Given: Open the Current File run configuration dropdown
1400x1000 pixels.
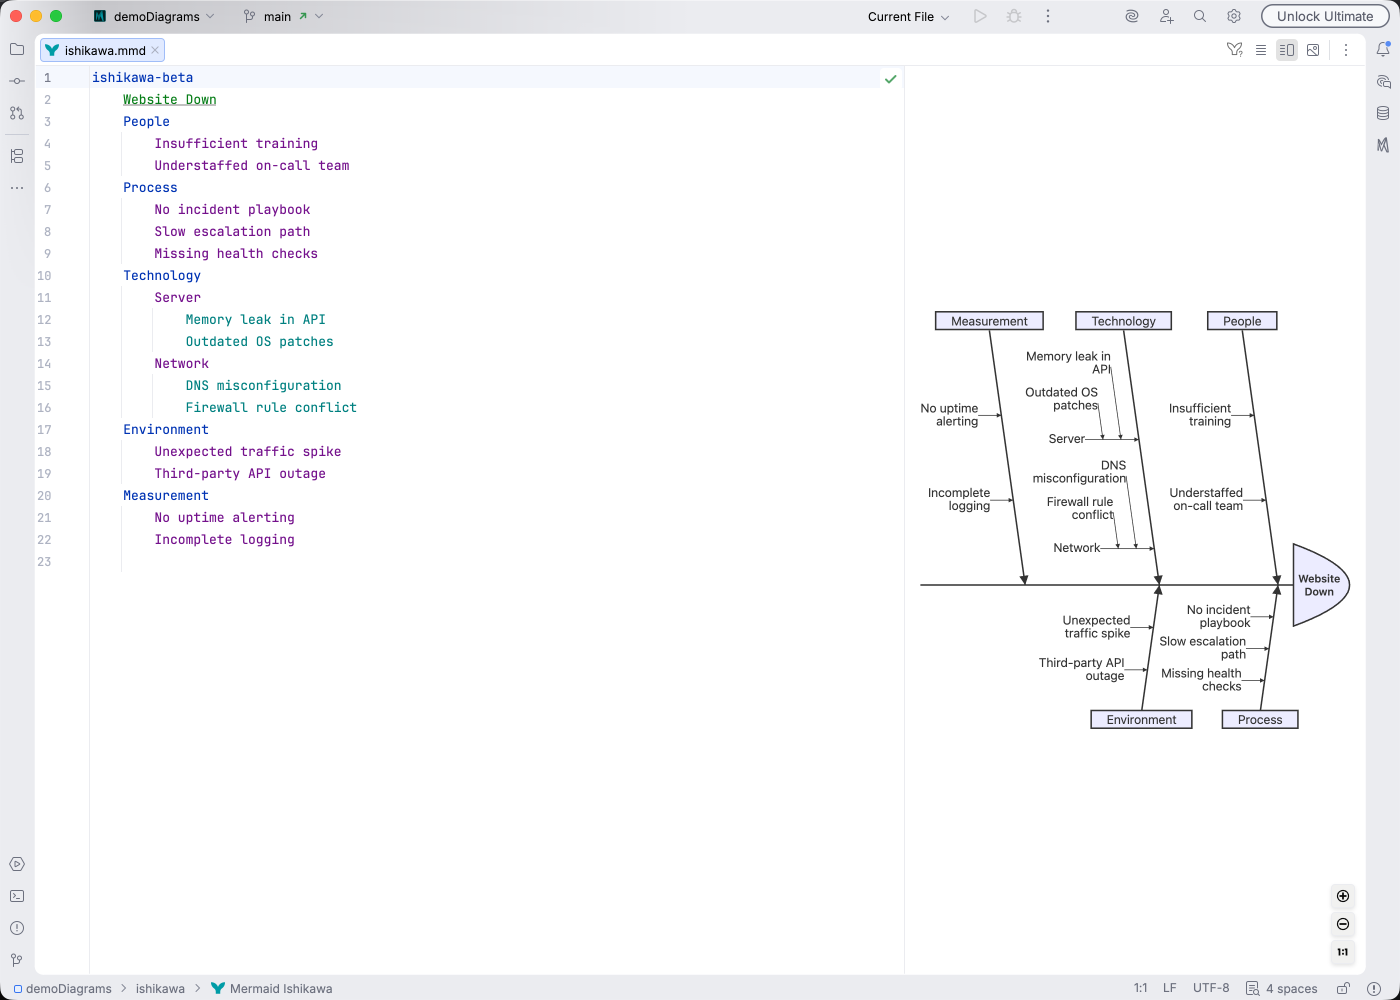Looking at the screenshot, I should tap(905, 16).
